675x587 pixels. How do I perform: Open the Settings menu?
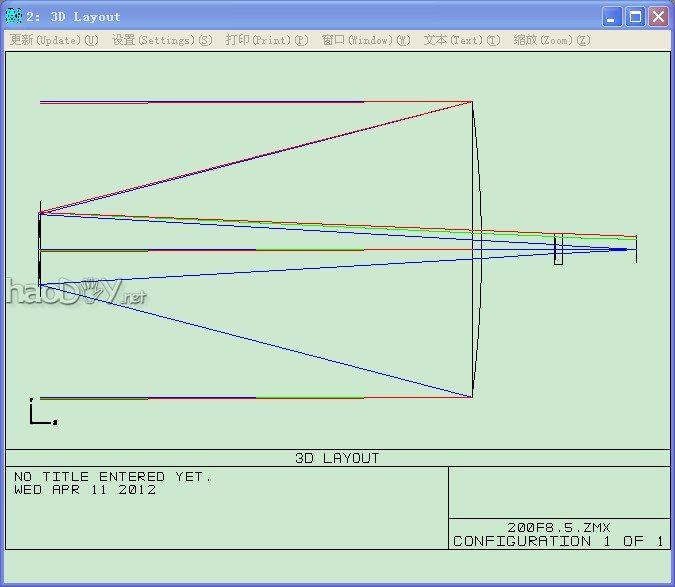click(162, 40)
